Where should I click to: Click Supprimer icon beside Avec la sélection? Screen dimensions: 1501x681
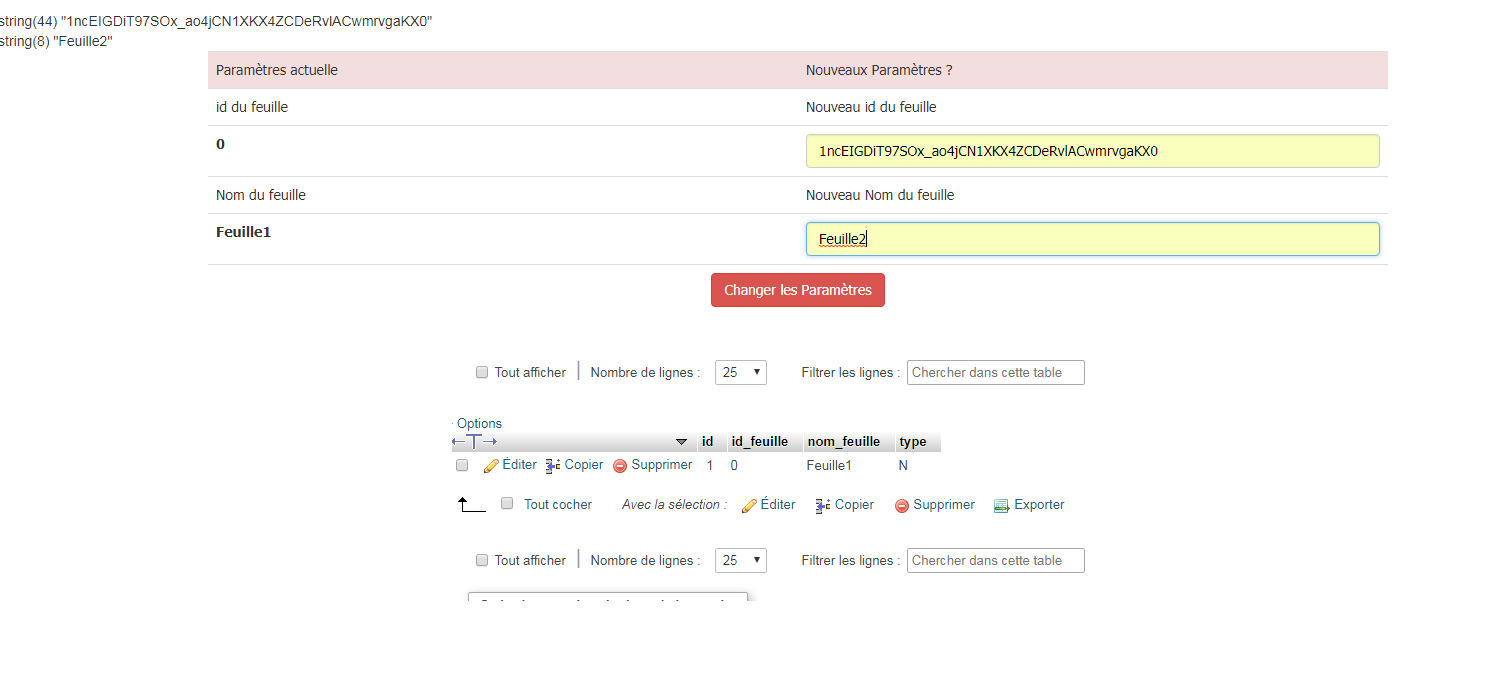(902, 506)
